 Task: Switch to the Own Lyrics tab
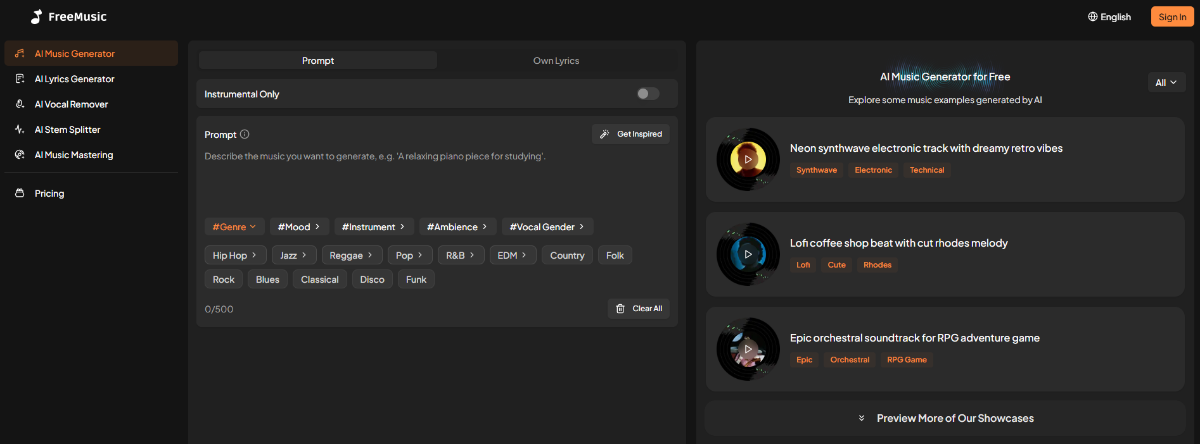(556, 61)
